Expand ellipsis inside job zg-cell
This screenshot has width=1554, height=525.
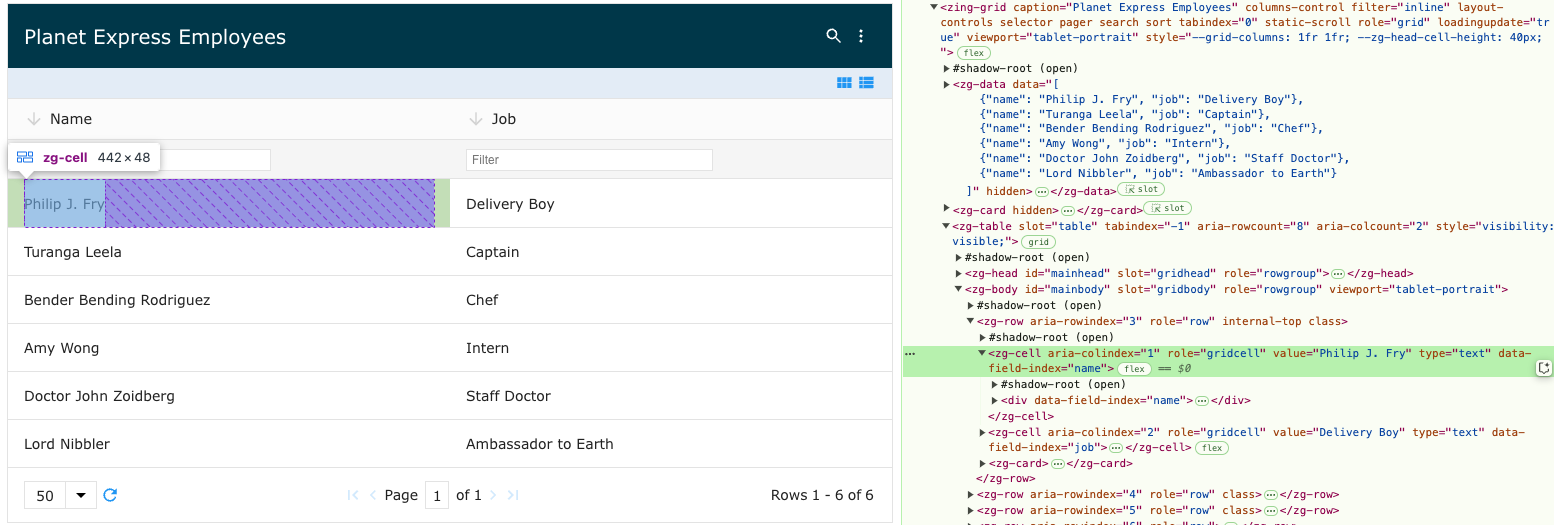coord(1117,448)
